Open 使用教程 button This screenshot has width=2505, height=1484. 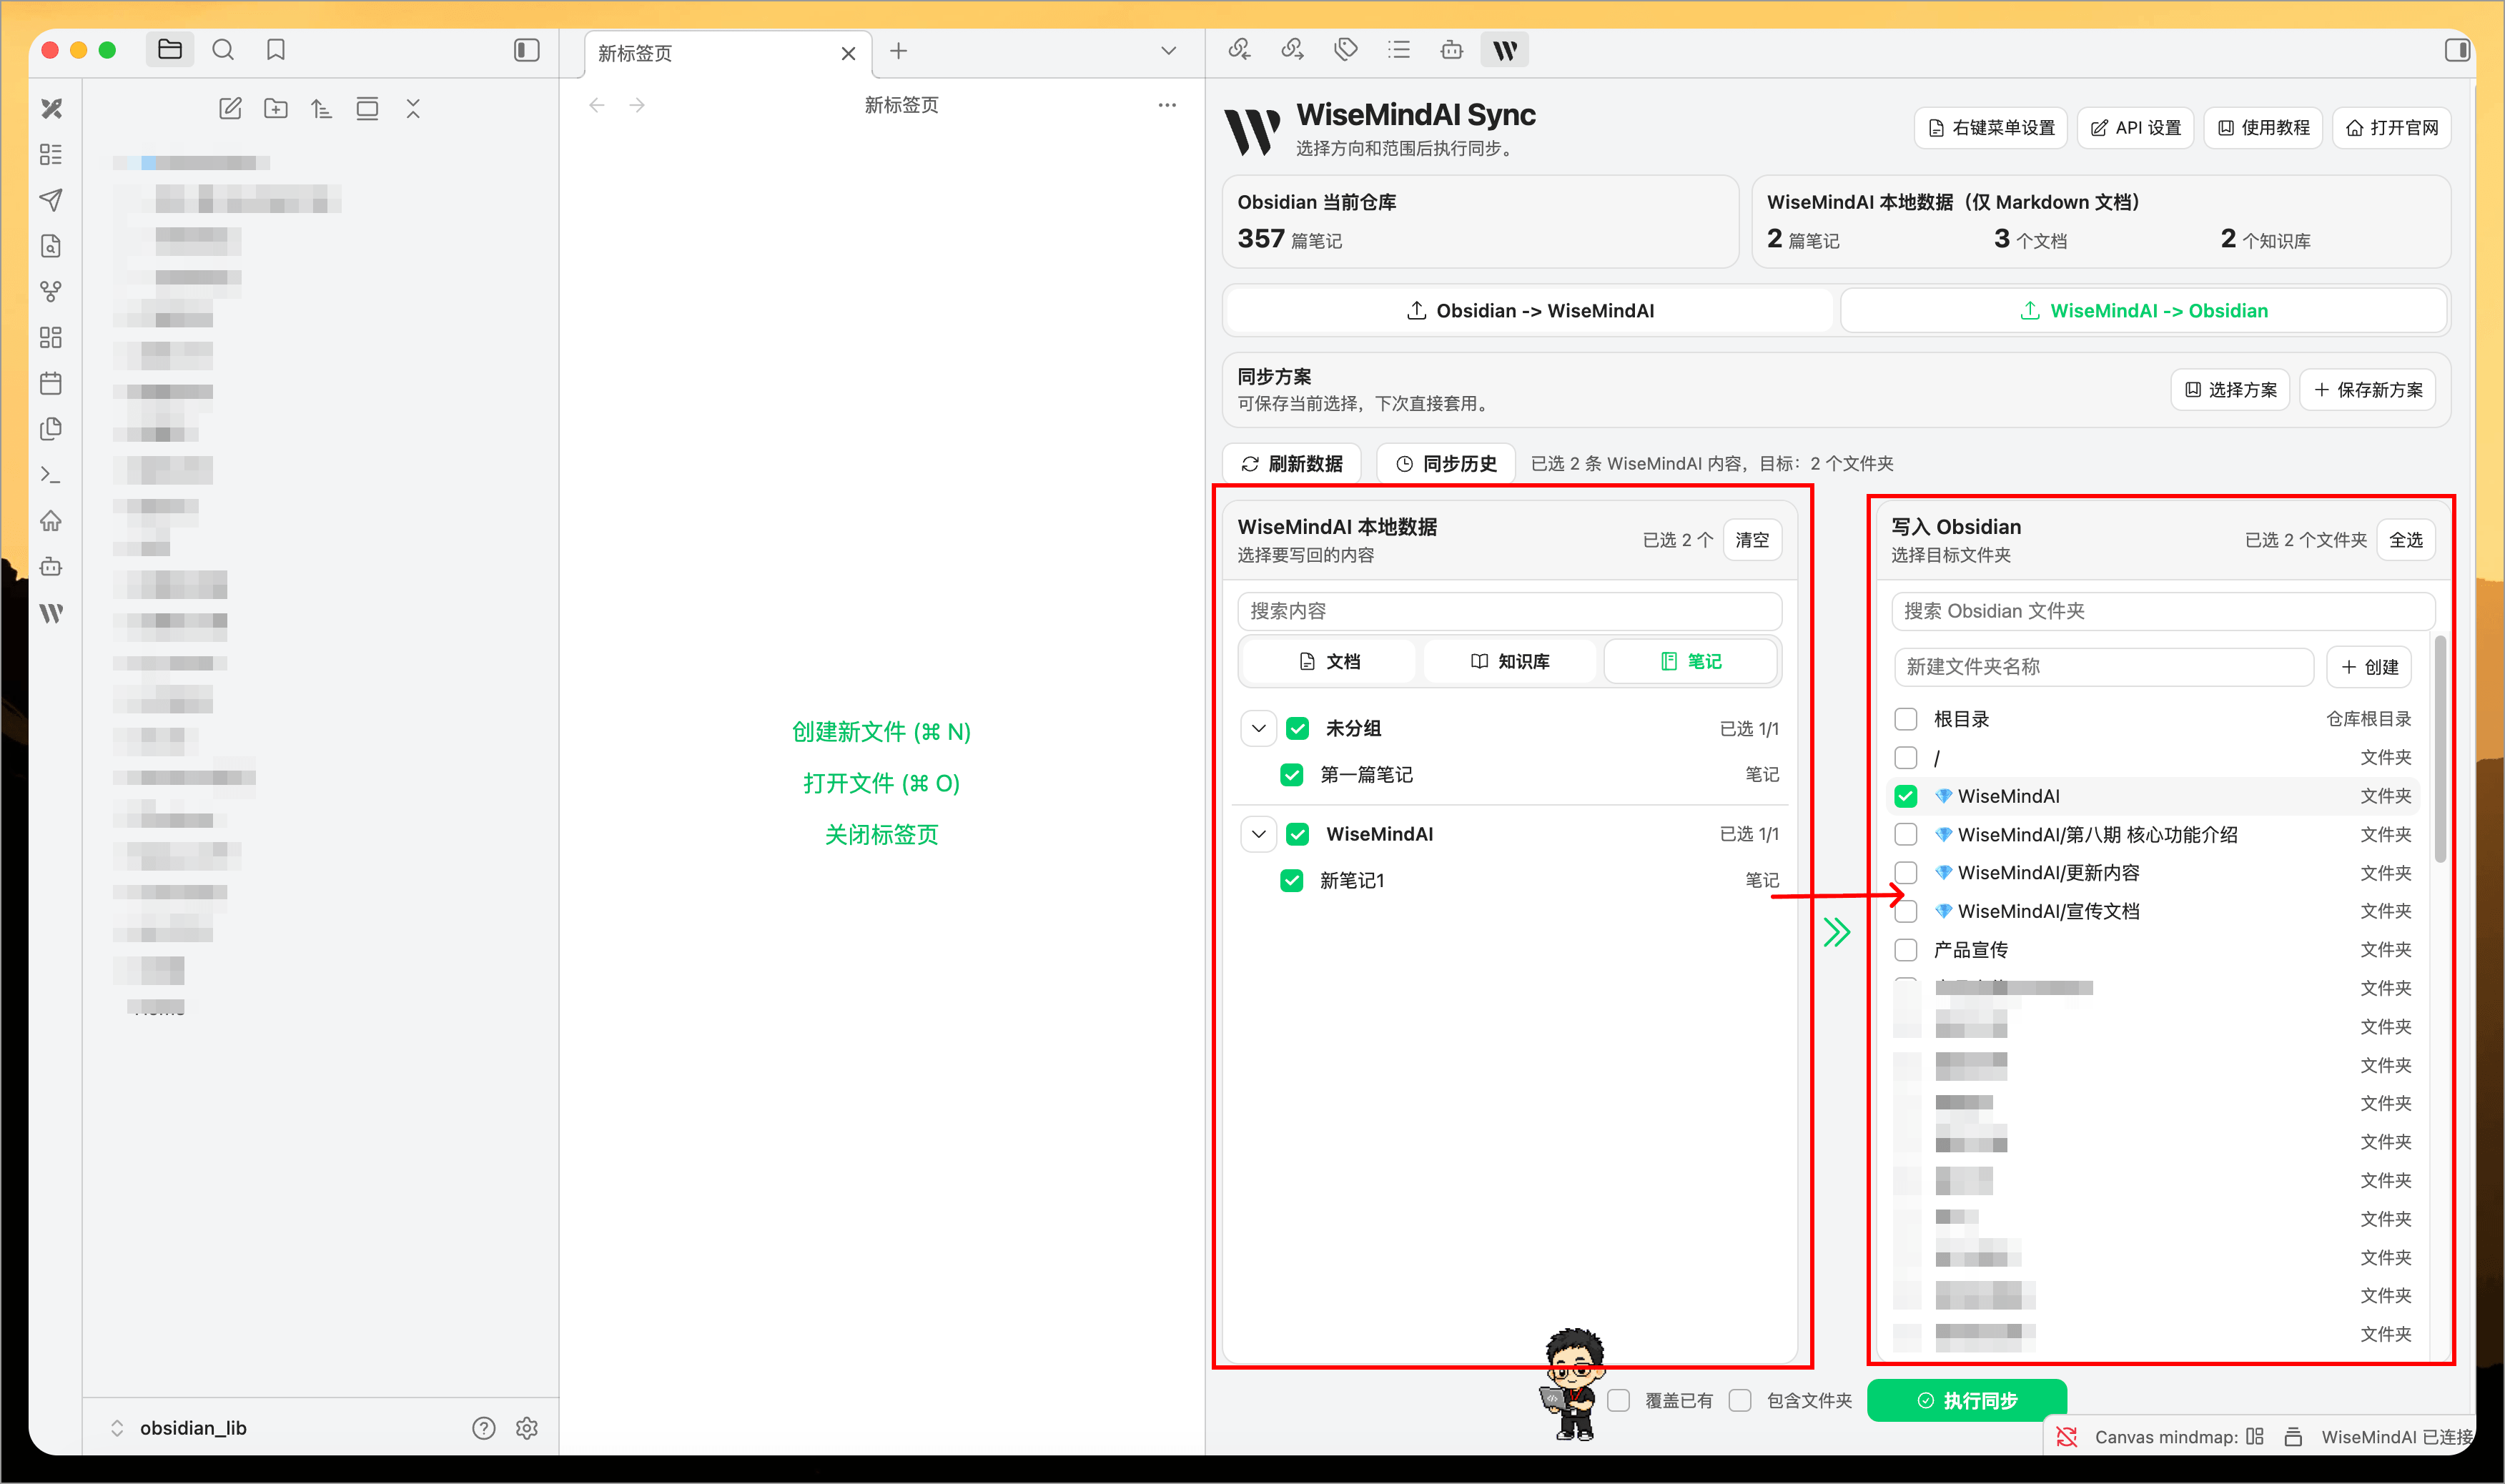pyautogui.click(x=2263, y=128)
